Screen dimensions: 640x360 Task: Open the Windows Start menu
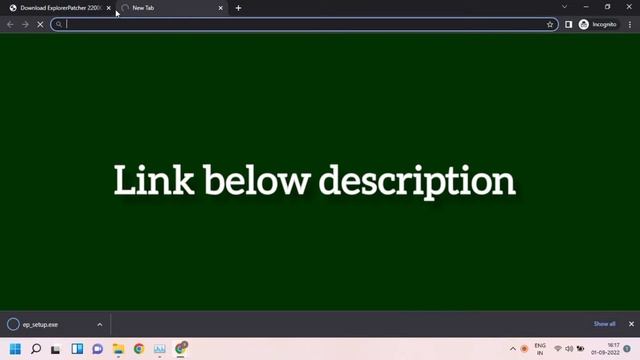(15, 349)
